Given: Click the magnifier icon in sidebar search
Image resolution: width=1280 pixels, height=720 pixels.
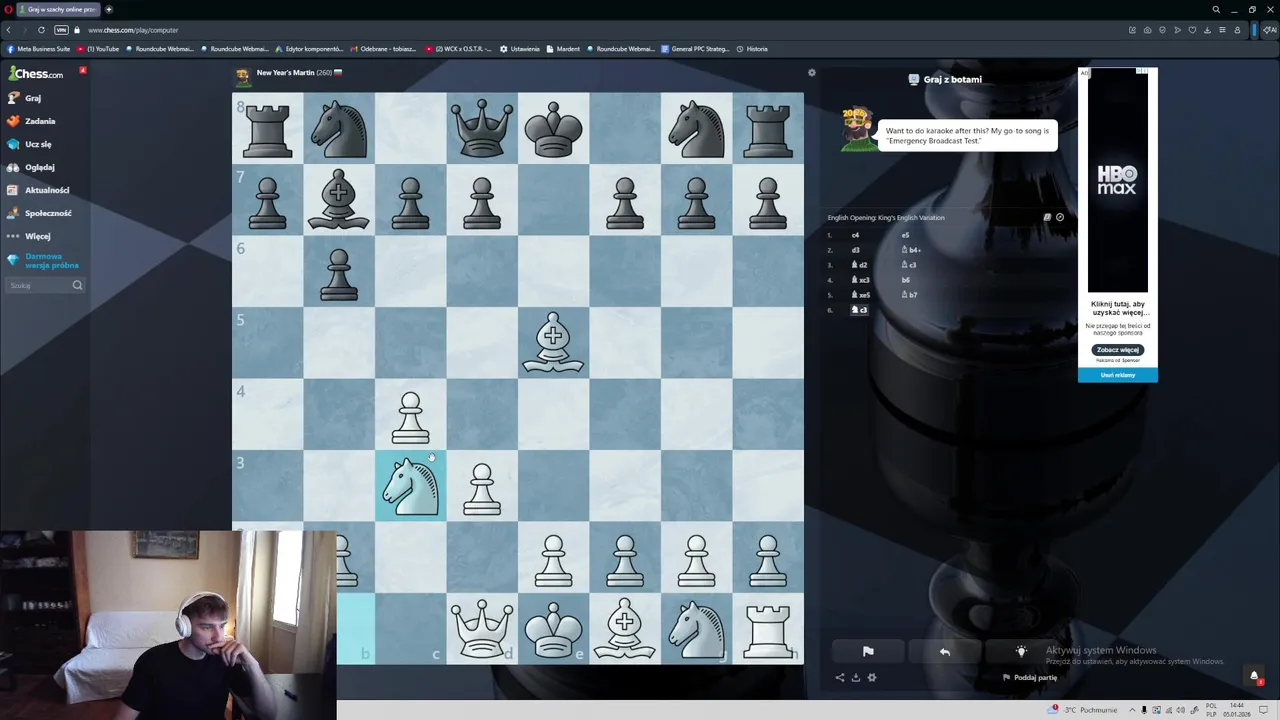Looking at the screenshot, I should (x=77, y=285).
